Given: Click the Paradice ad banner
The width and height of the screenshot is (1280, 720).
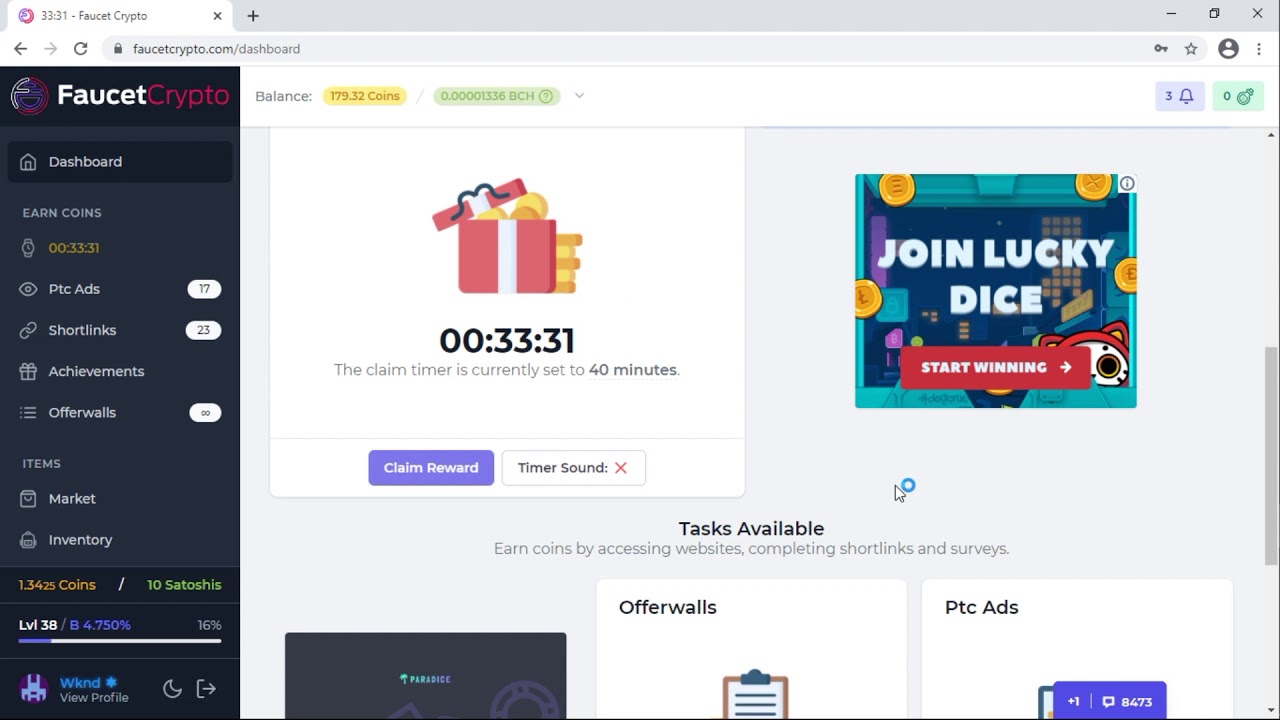Looking at the screenshot, I should tap(425, 676).
